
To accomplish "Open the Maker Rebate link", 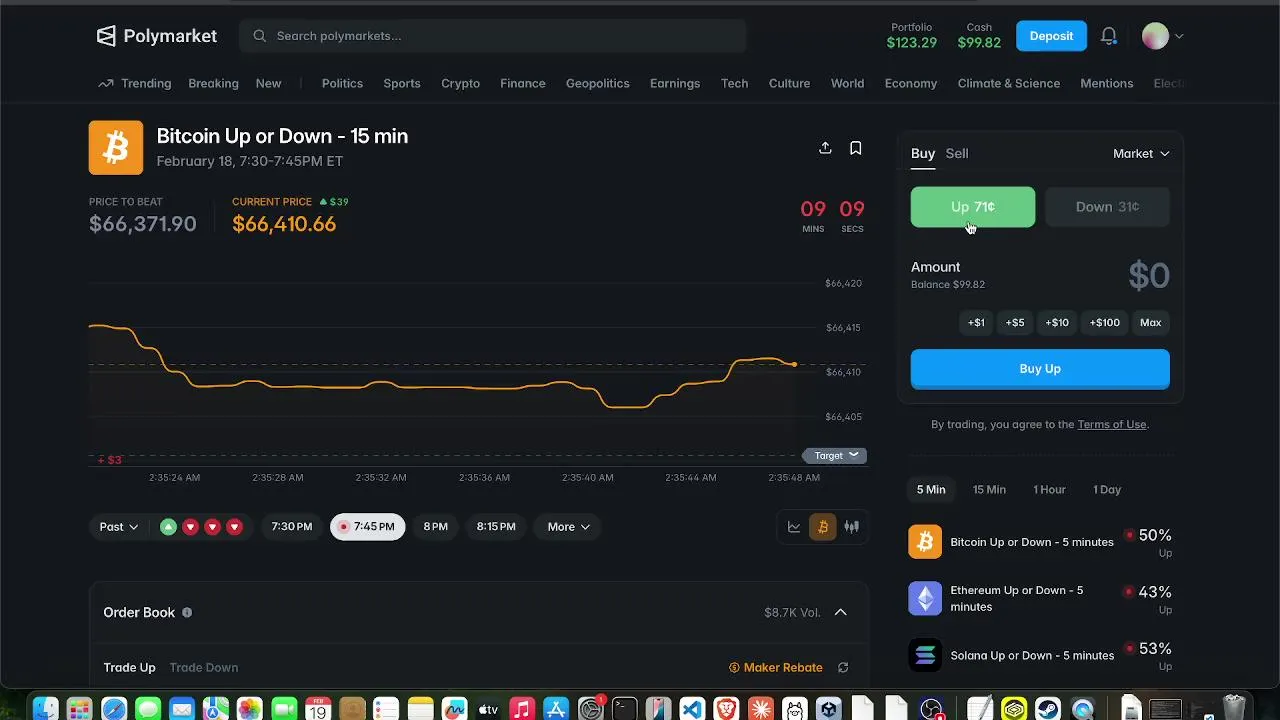I will [776, 667].
